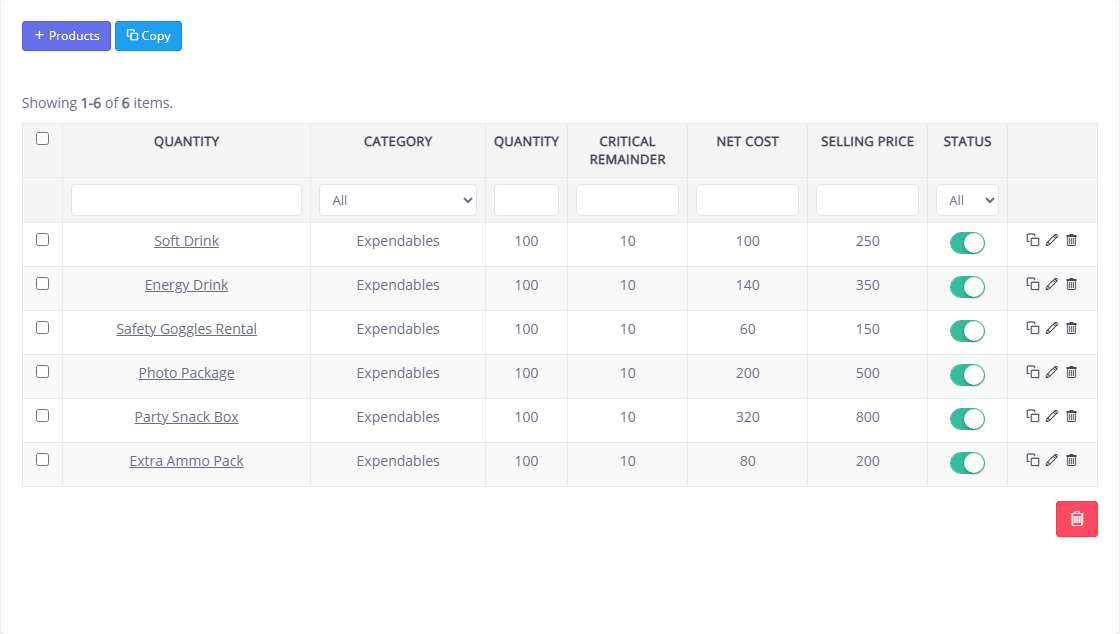Tick the Safety Goggles Rental checkbox
This screenshot has height=634, width=1120.
click(x=43, y=328)
